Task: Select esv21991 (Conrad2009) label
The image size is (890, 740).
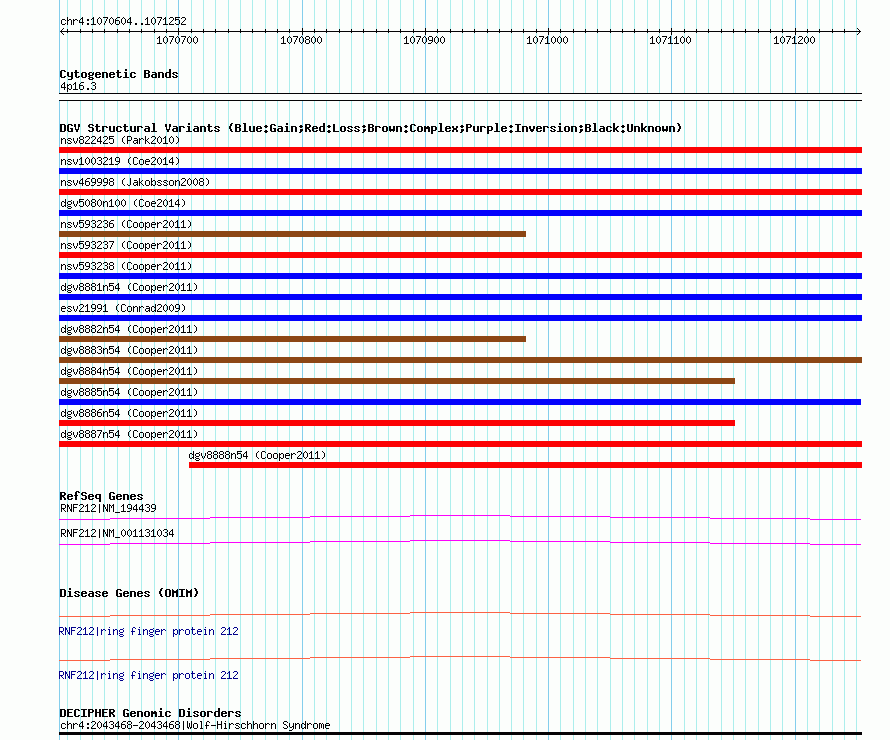Action: point(123,308)
